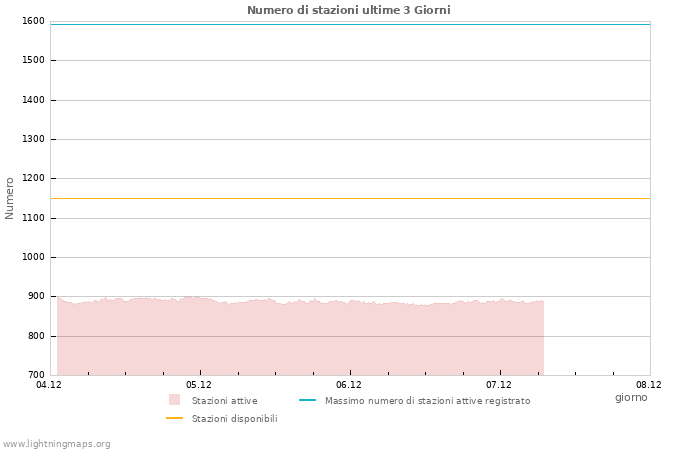Screen dimensions: 700x450
Task: Click the 1600 y-axis tick label
Action: [x=33, y=21]
